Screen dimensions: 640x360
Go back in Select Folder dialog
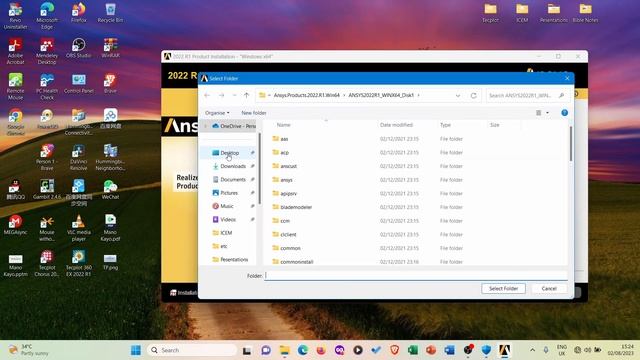click(207, 95)
